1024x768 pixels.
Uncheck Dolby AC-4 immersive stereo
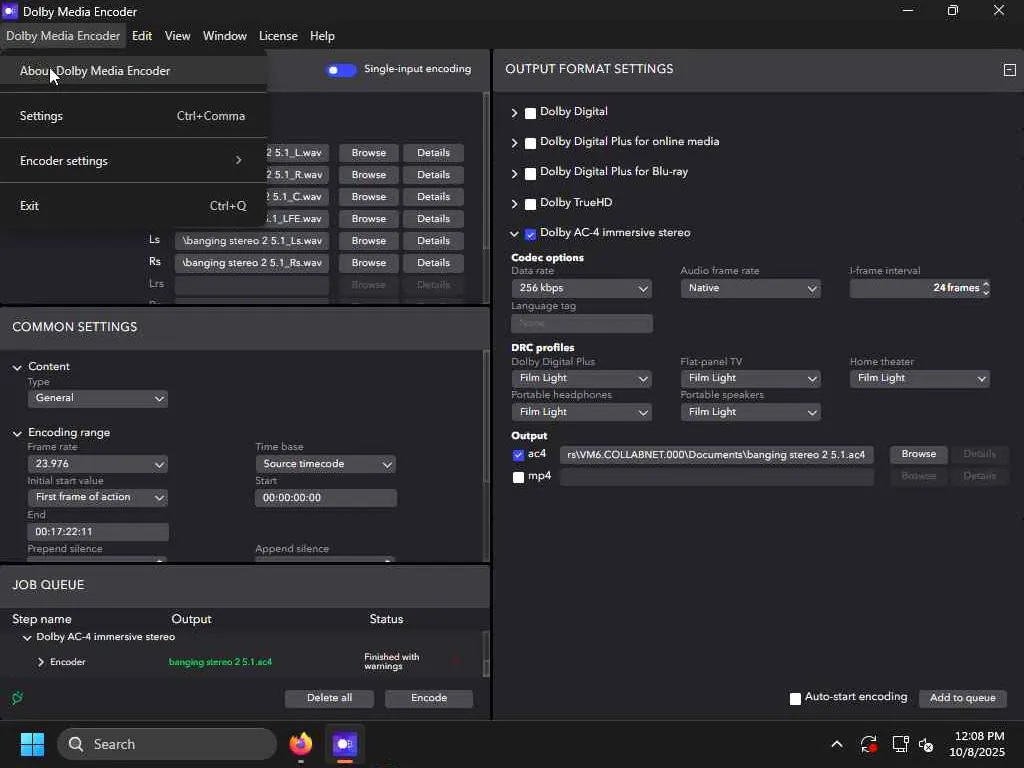click(x=530, y=234)
